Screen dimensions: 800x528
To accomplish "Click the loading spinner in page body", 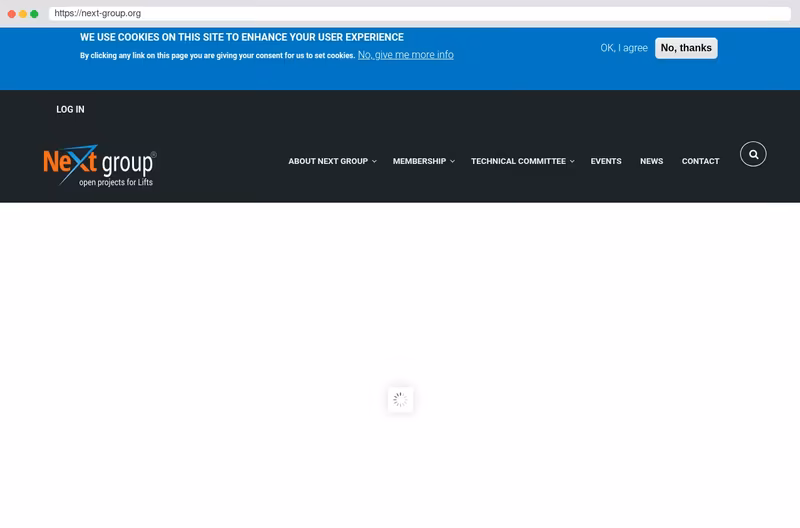I will (x=401, y=399).
